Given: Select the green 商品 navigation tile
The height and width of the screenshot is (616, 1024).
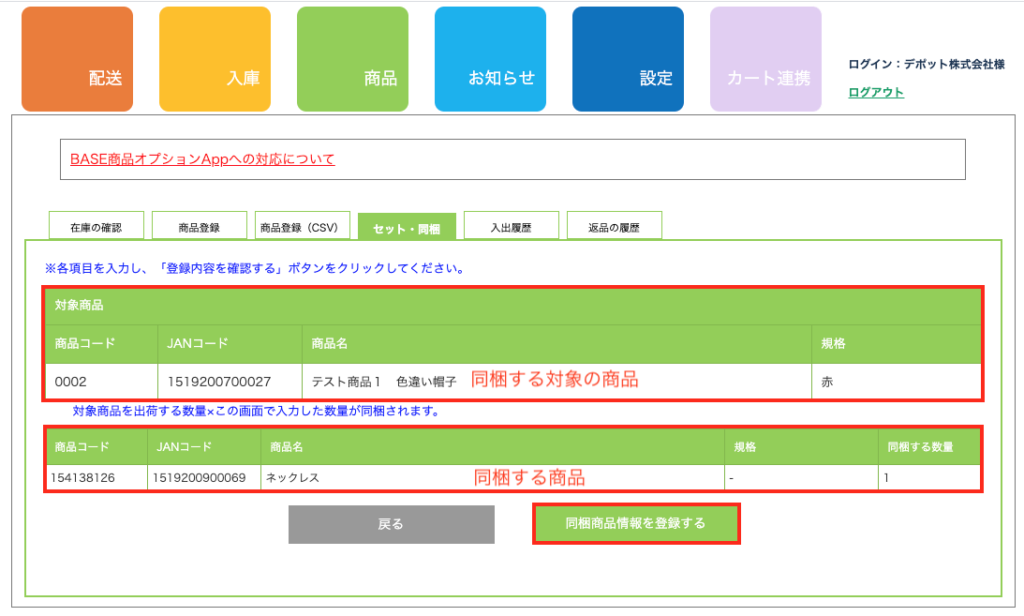Looking at the screenshot, I should click(x=352, y=59).
